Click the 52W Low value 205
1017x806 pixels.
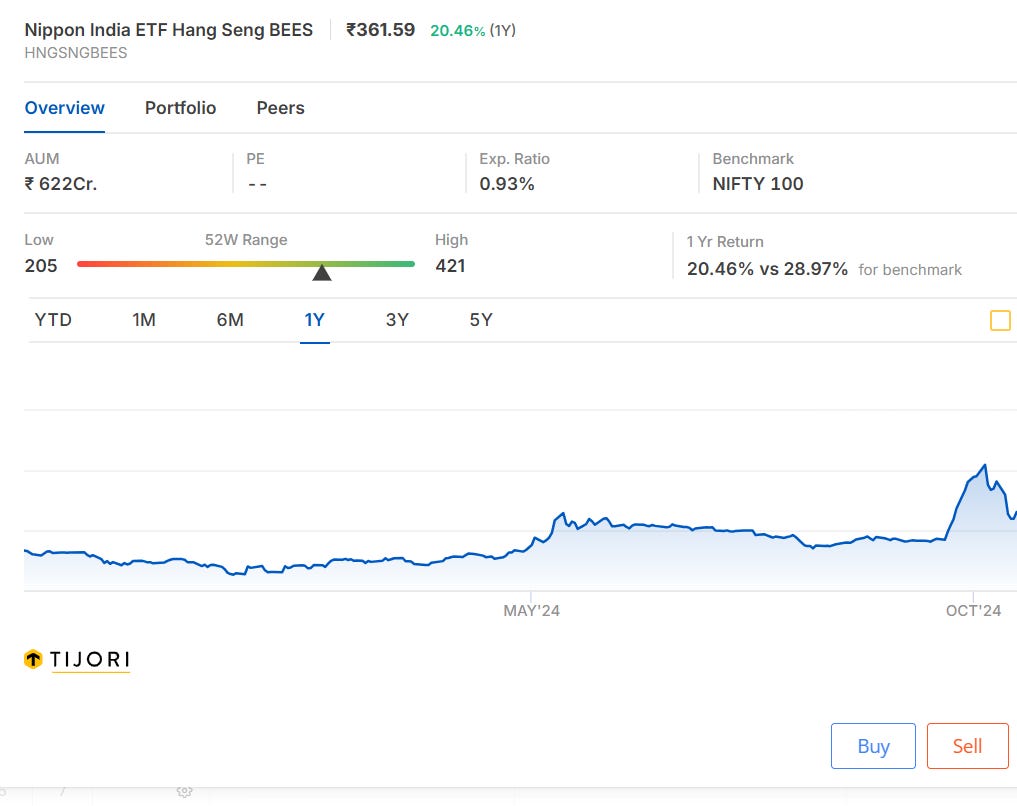tap(41, 266)
